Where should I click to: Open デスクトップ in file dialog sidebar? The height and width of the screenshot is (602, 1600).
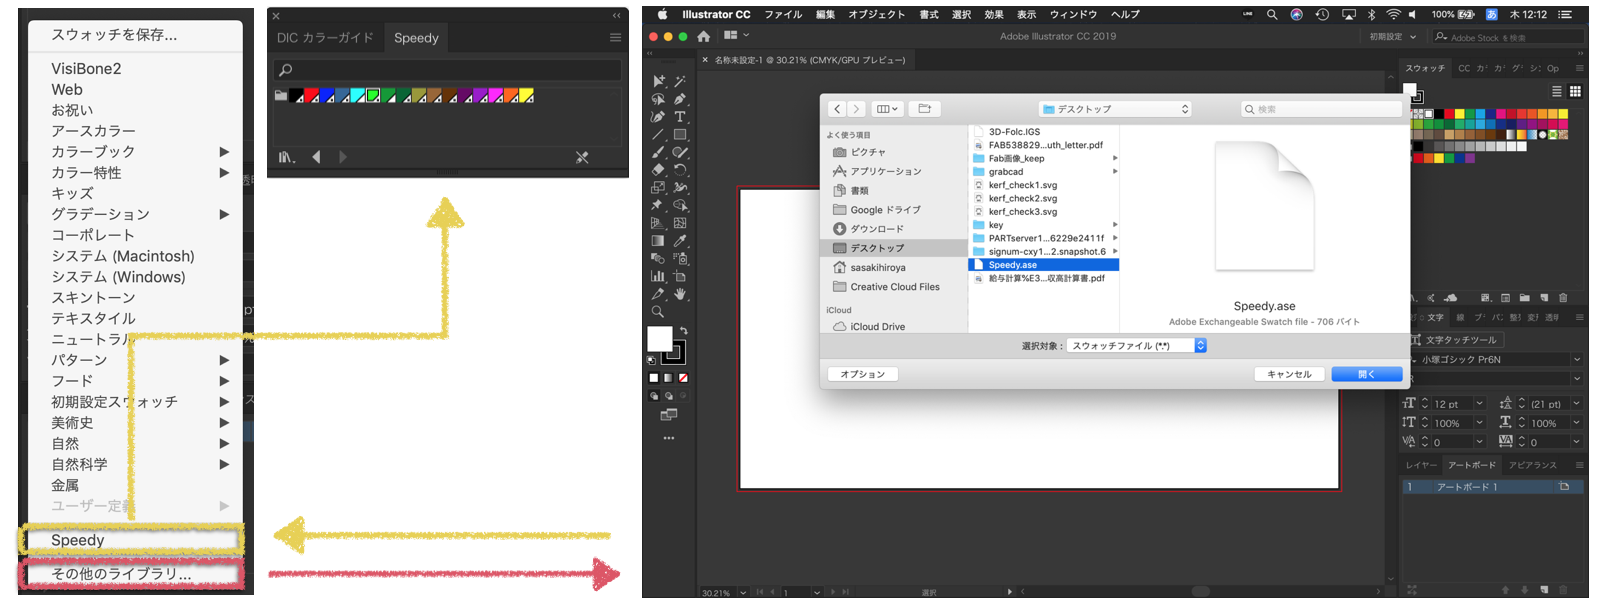tap(893, 248)
